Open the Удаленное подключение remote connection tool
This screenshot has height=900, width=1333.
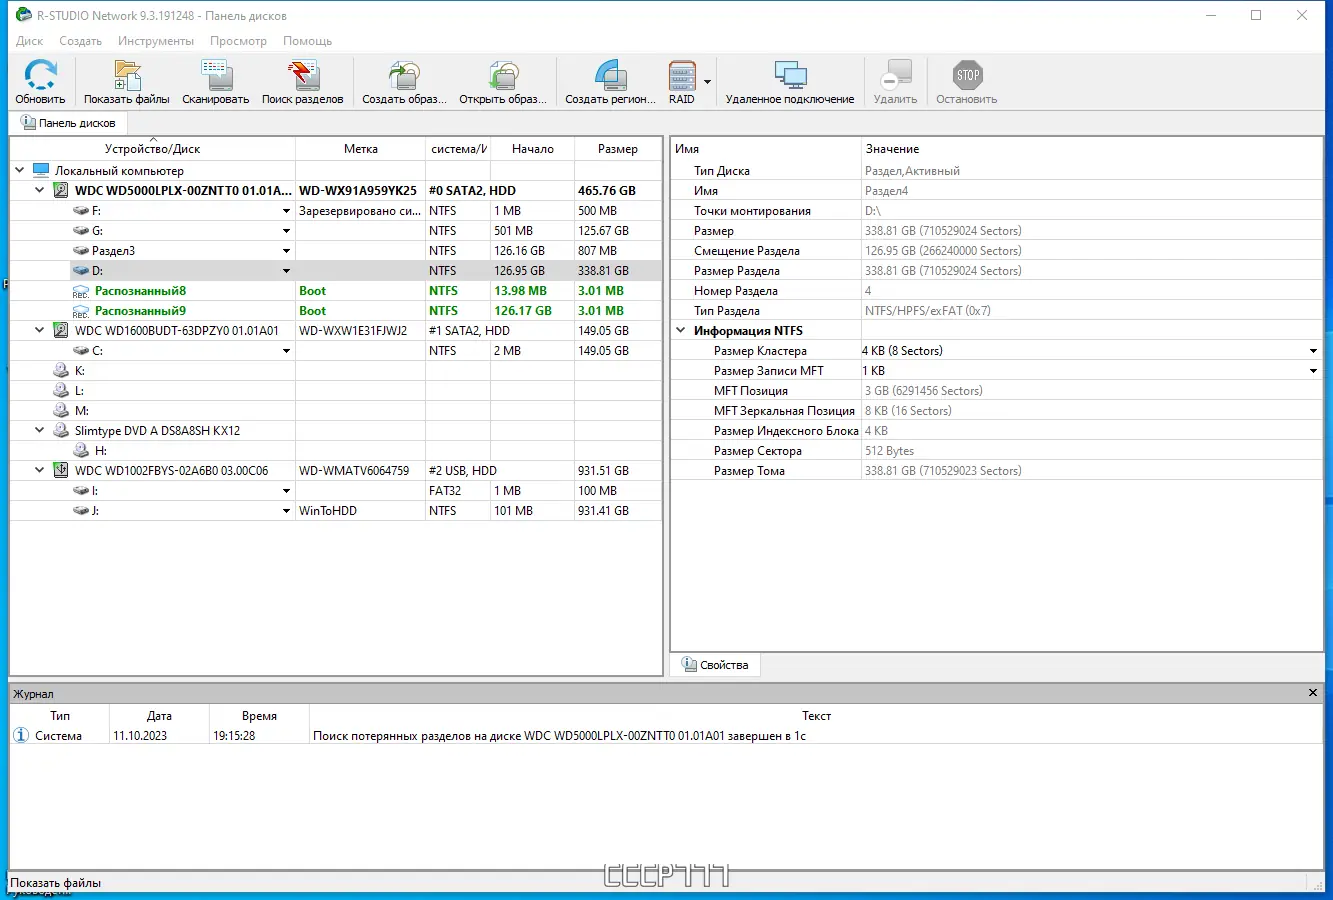tap(790, 76)
